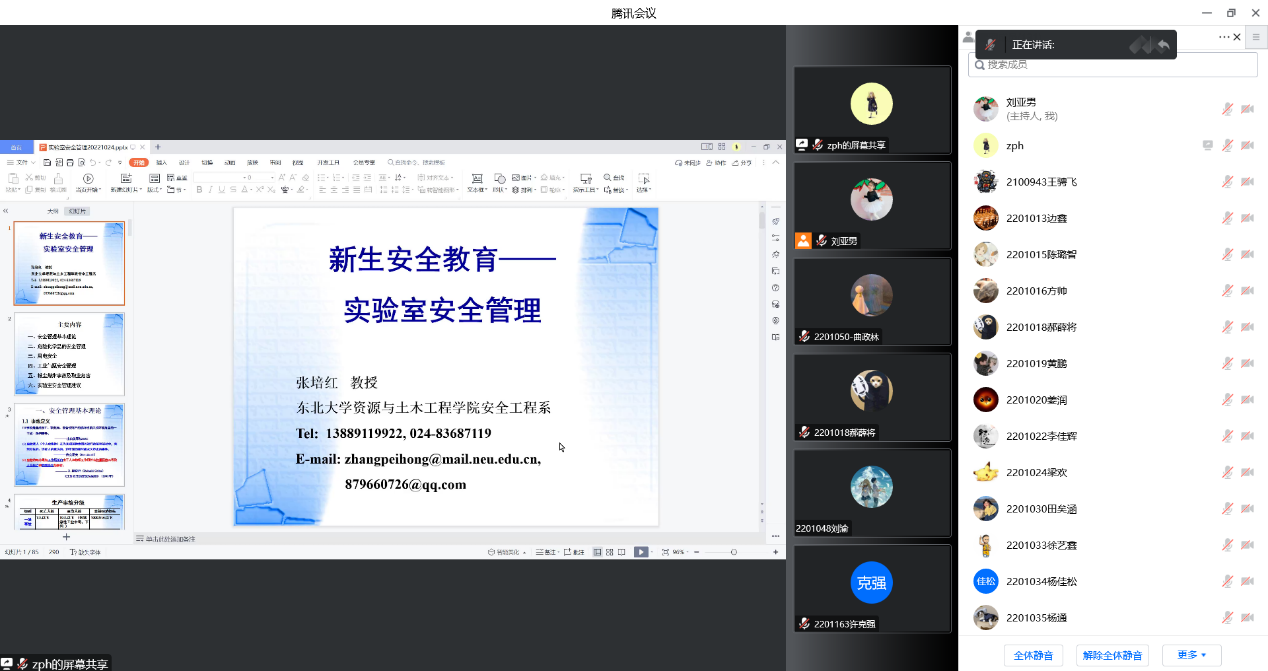Toggle microphone for host 刘亚男
This screenshot has width=1268, height=671.
tap(1227, 109)
